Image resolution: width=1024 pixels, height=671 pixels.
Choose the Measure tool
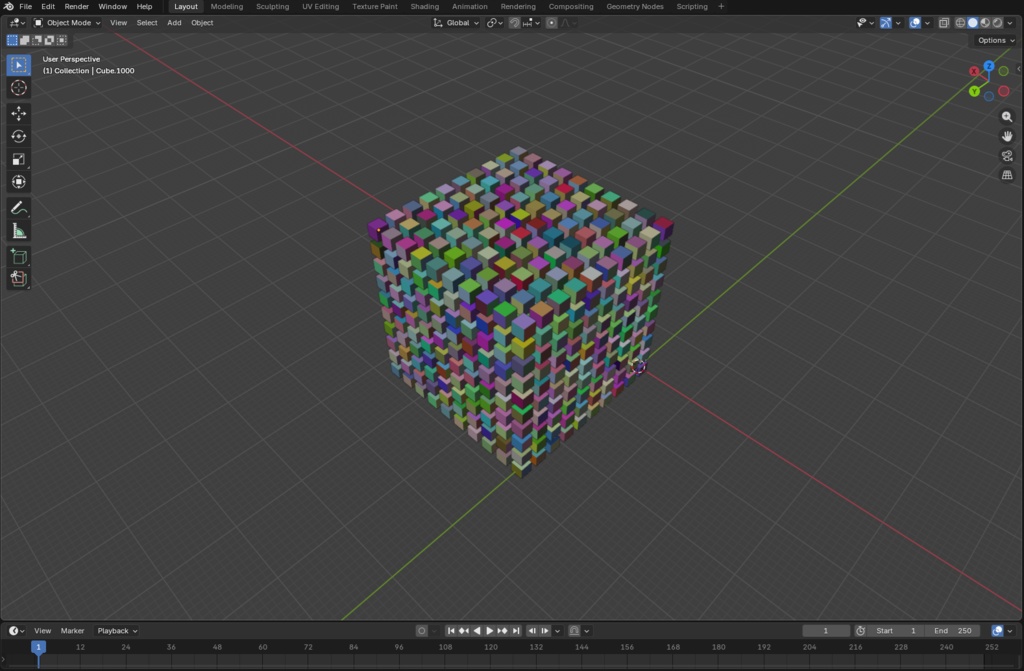tap(18, 231)
